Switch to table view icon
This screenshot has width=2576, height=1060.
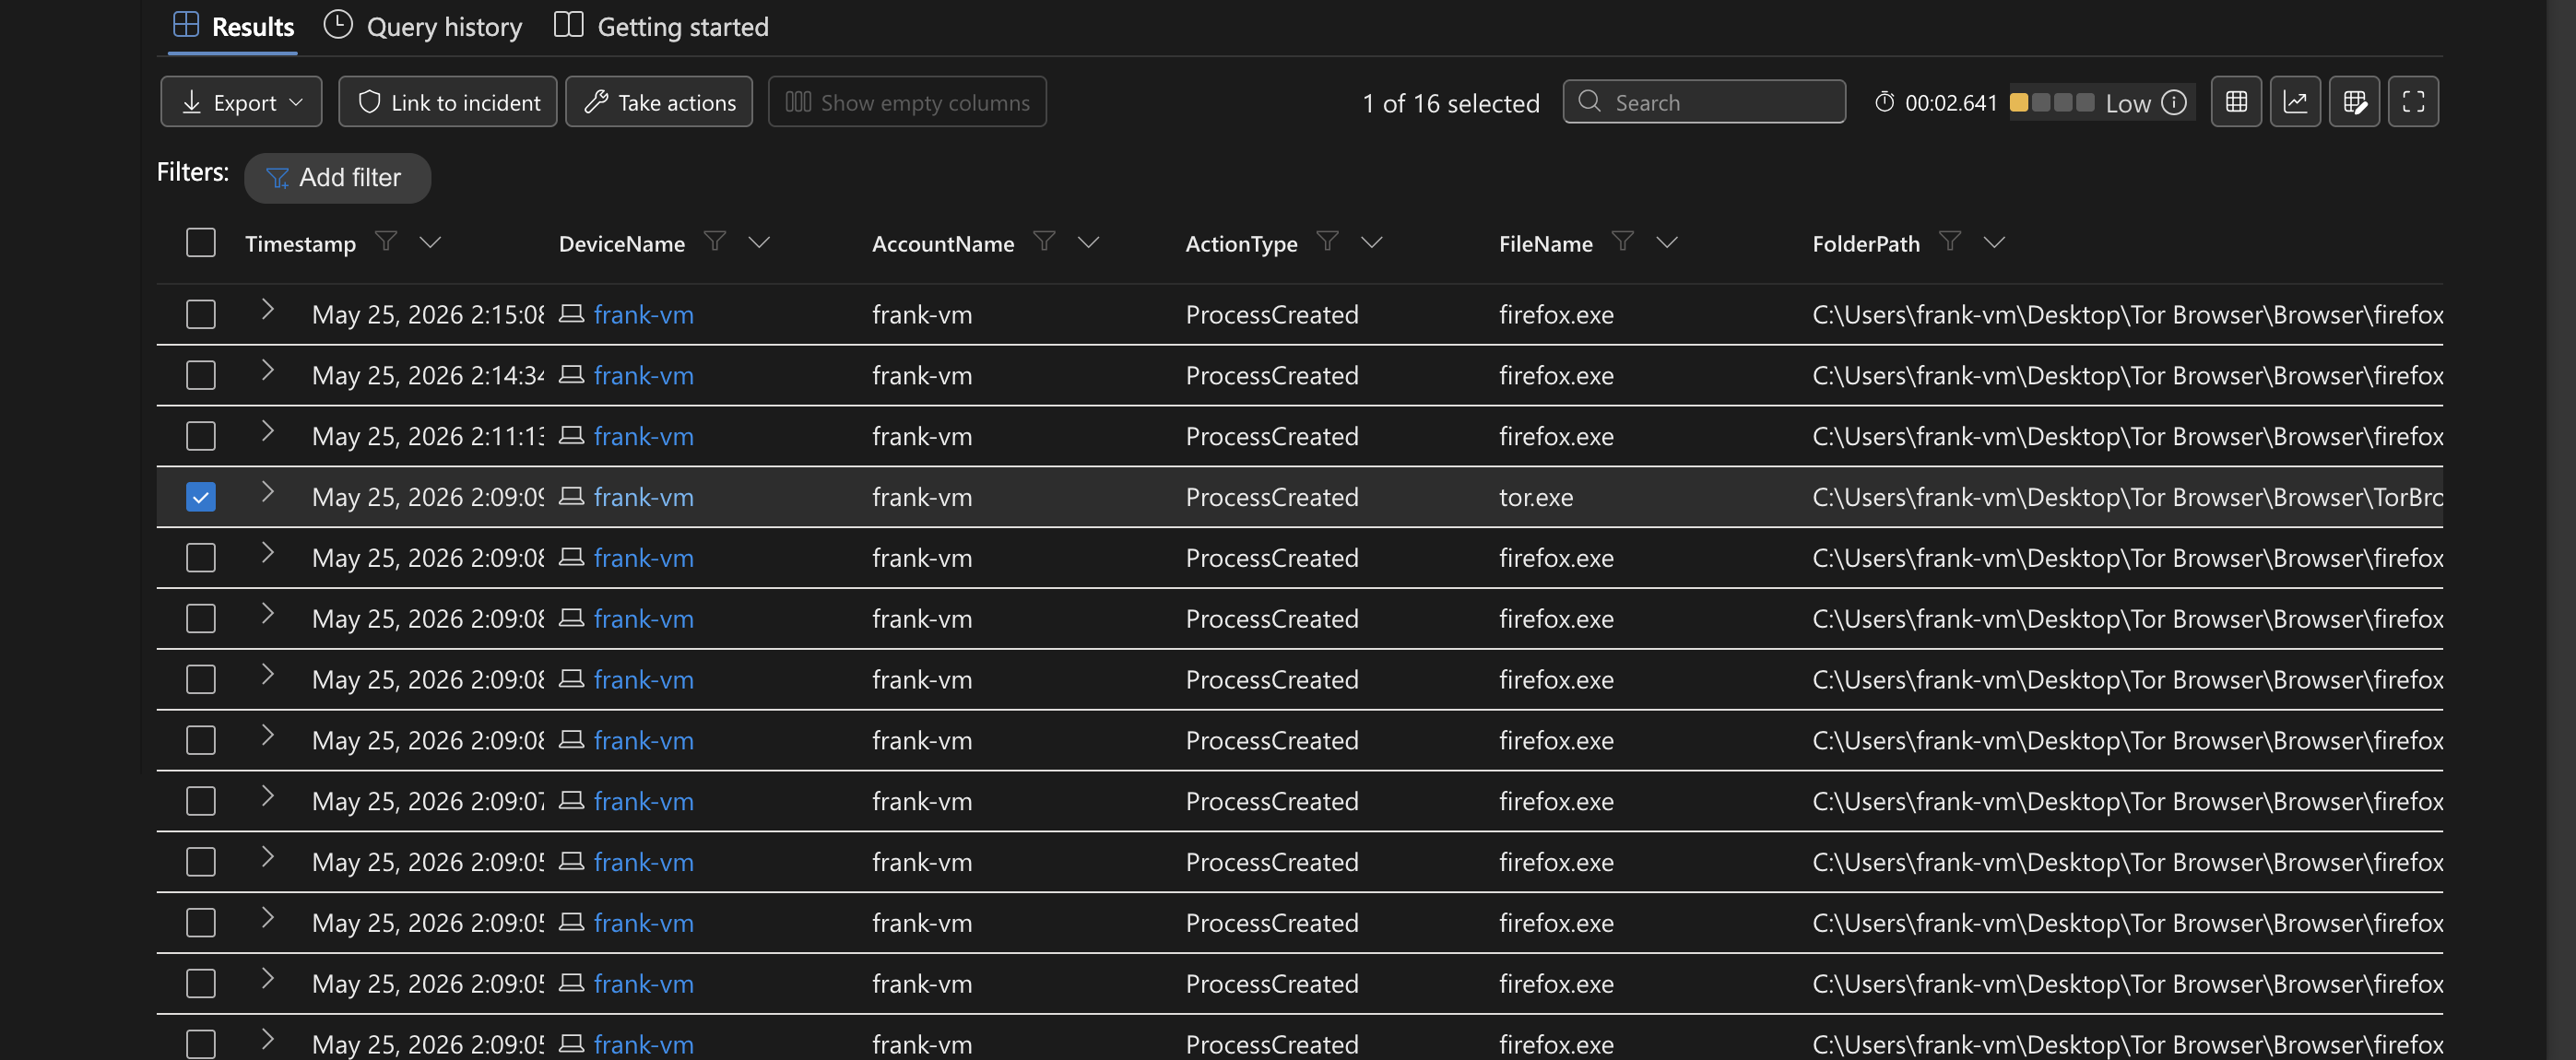[2236, 102]
